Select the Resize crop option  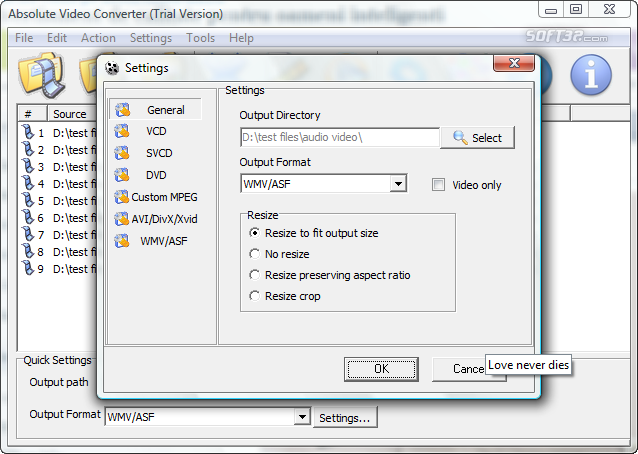pos(254,297)
